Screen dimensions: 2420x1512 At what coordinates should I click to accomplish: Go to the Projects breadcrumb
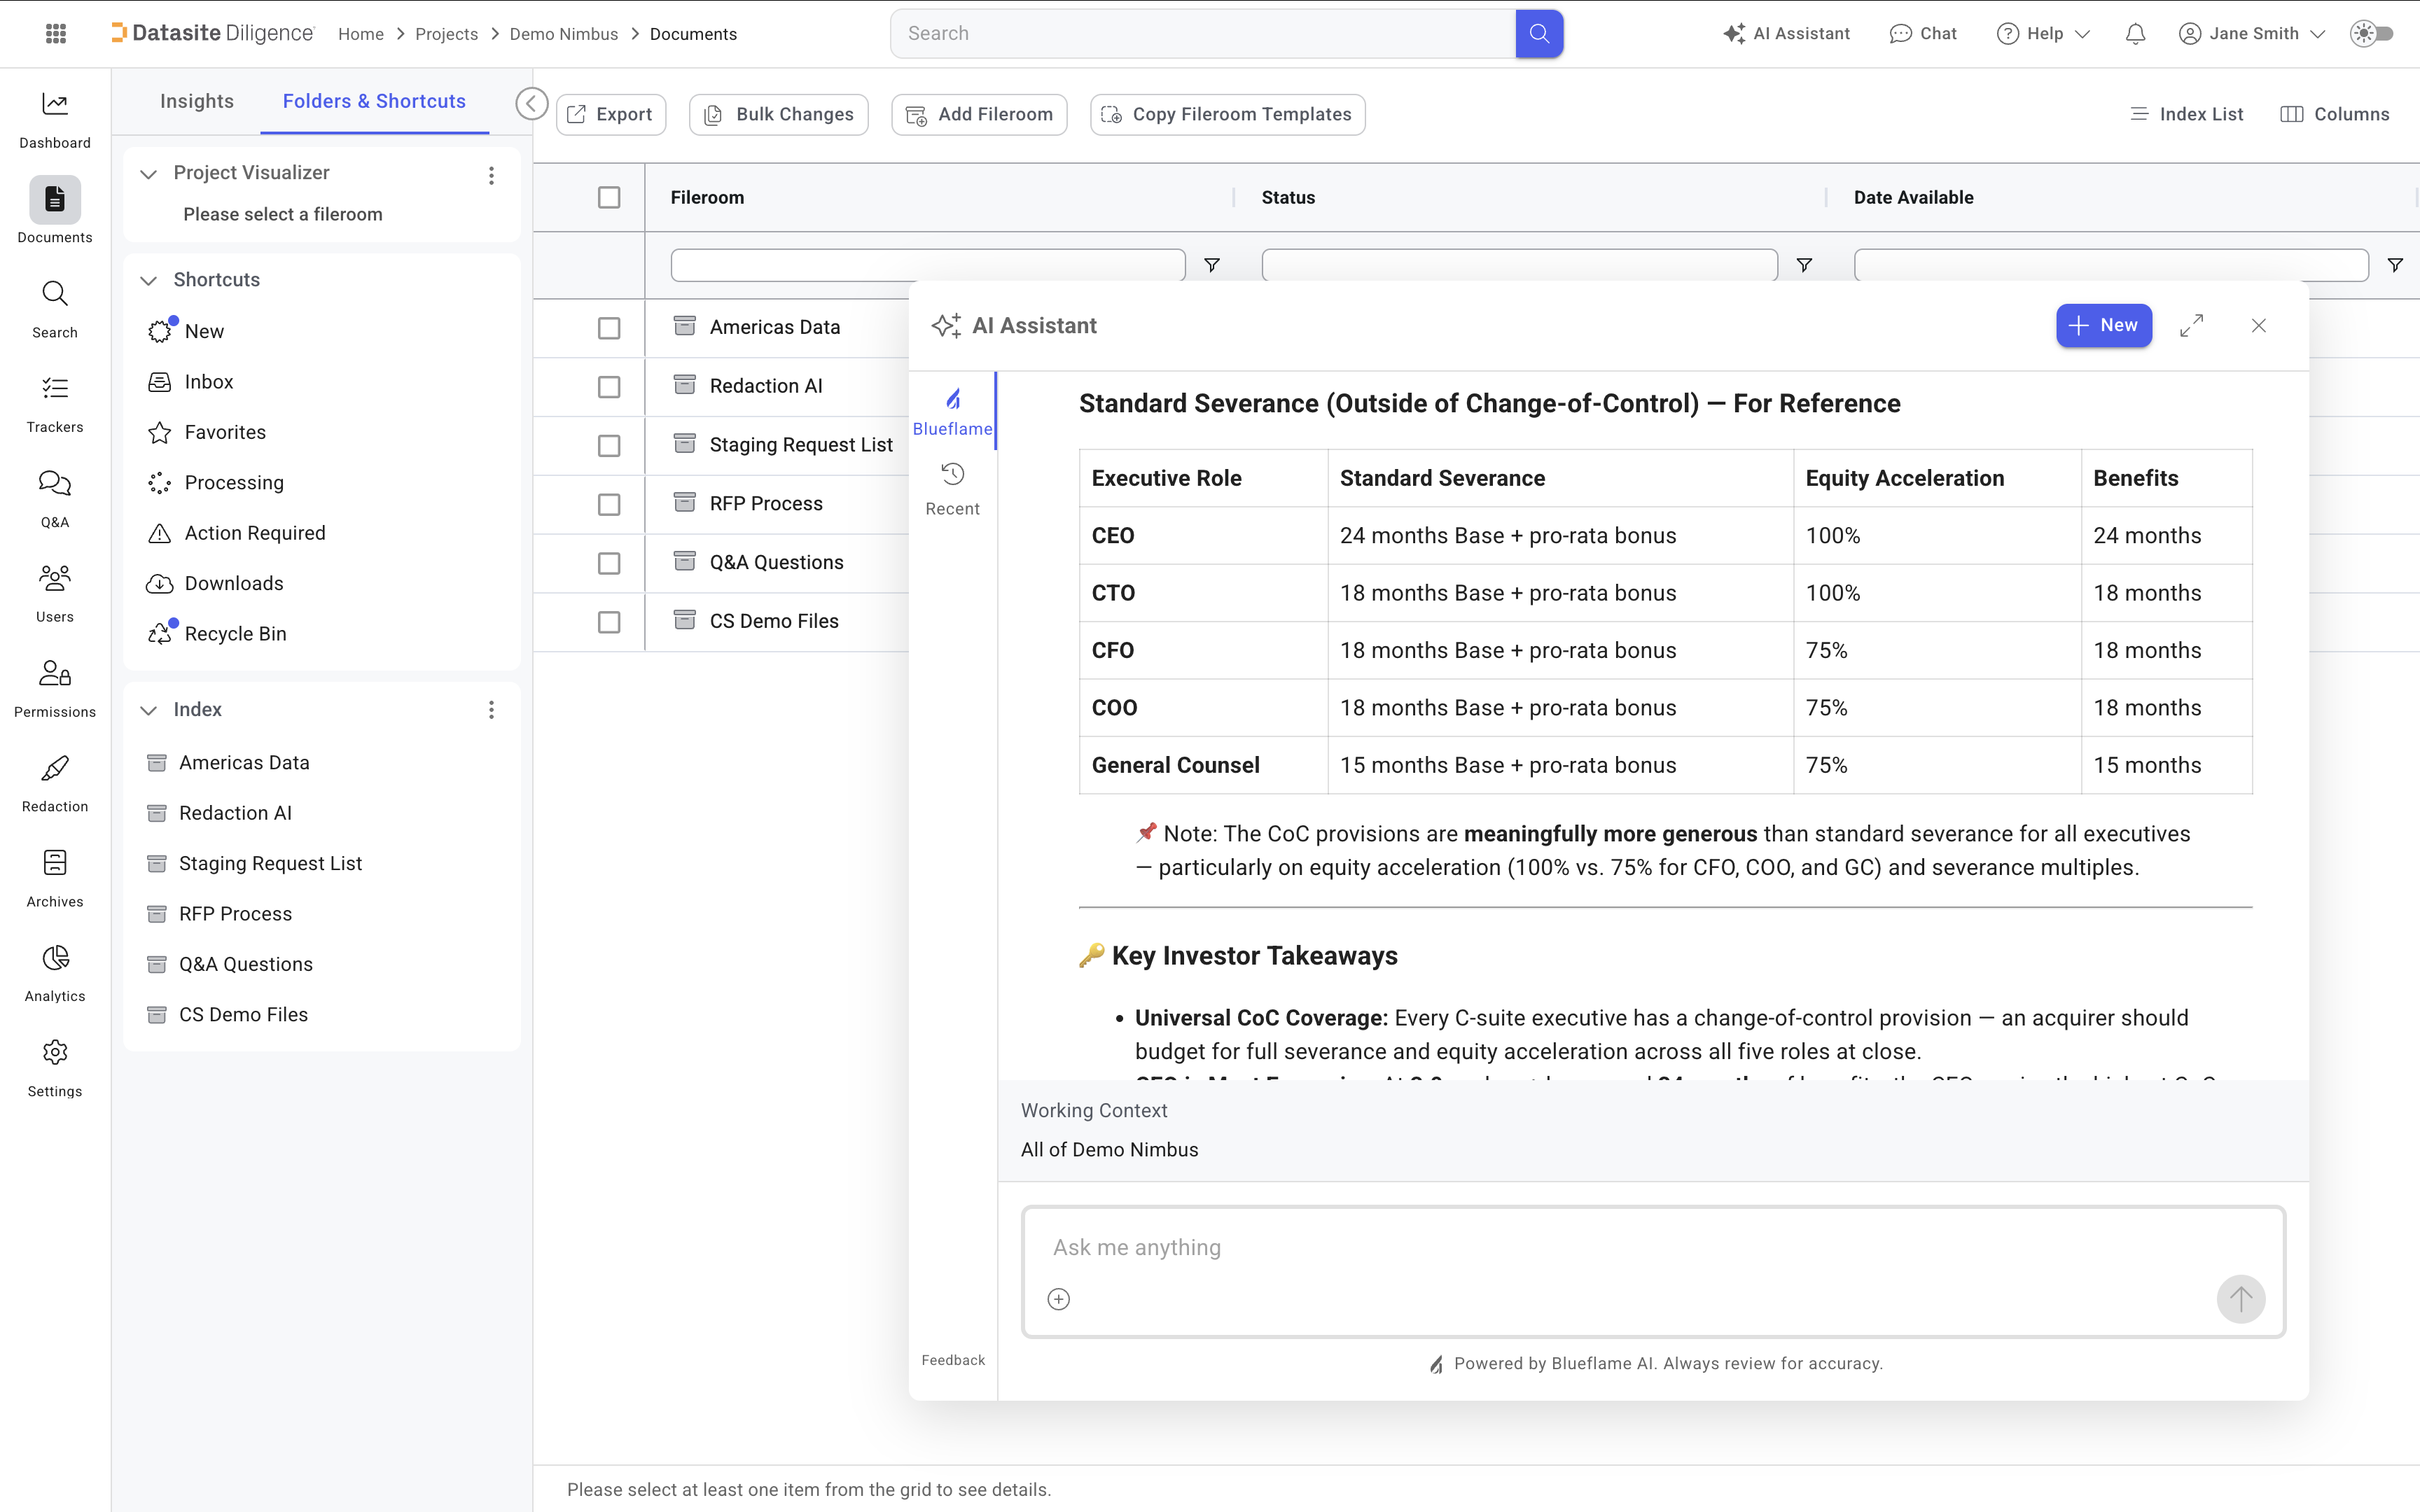click(x=447, y=34)
